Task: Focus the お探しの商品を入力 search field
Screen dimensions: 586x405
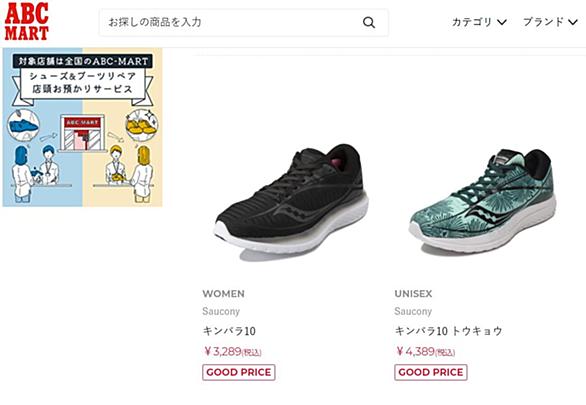Action: pos(243,22)
